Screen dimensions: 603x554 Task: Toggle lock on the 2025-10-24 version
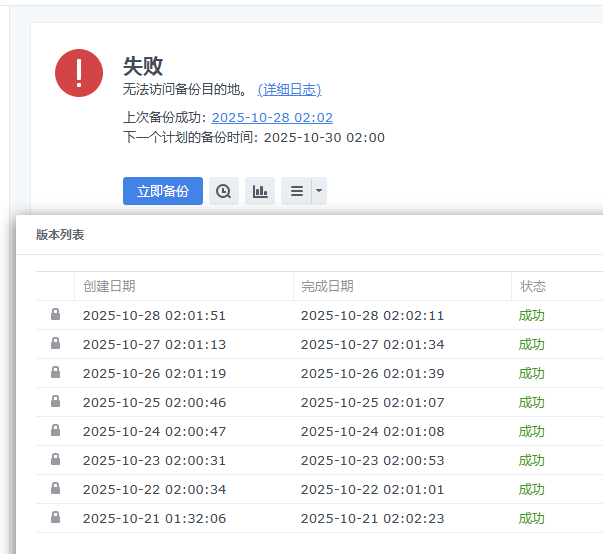(x=55, y=431)
